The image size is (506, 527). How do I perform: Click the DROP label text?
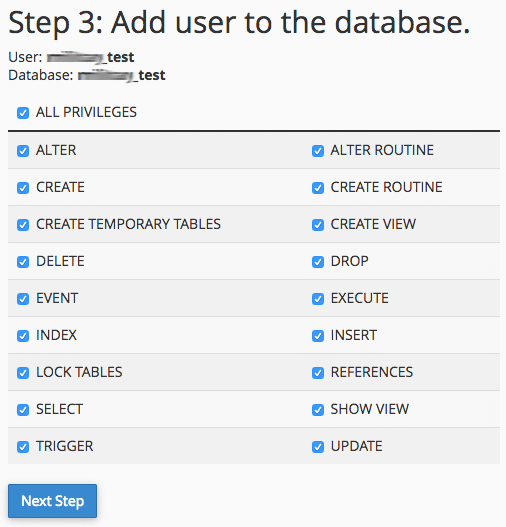(x=349, y=261)
